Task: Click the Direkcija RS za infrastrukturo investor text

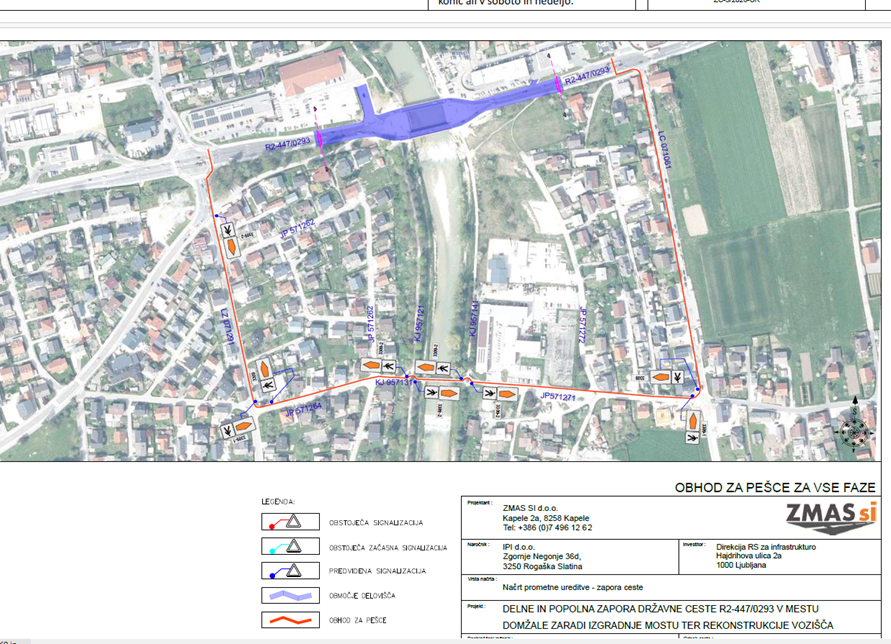Action: click(x=766, y=547)
